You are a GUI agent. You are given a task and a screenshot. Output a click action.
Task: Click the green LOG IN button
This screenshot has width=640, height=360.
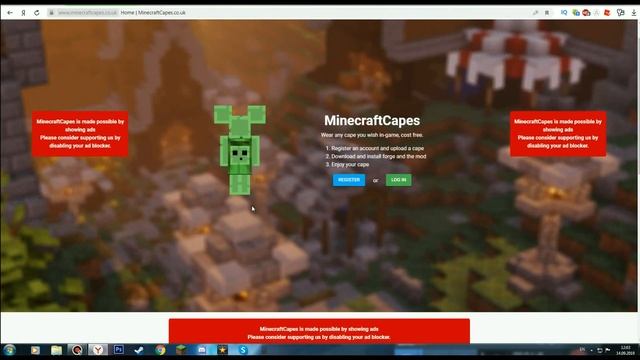(398, 180)
